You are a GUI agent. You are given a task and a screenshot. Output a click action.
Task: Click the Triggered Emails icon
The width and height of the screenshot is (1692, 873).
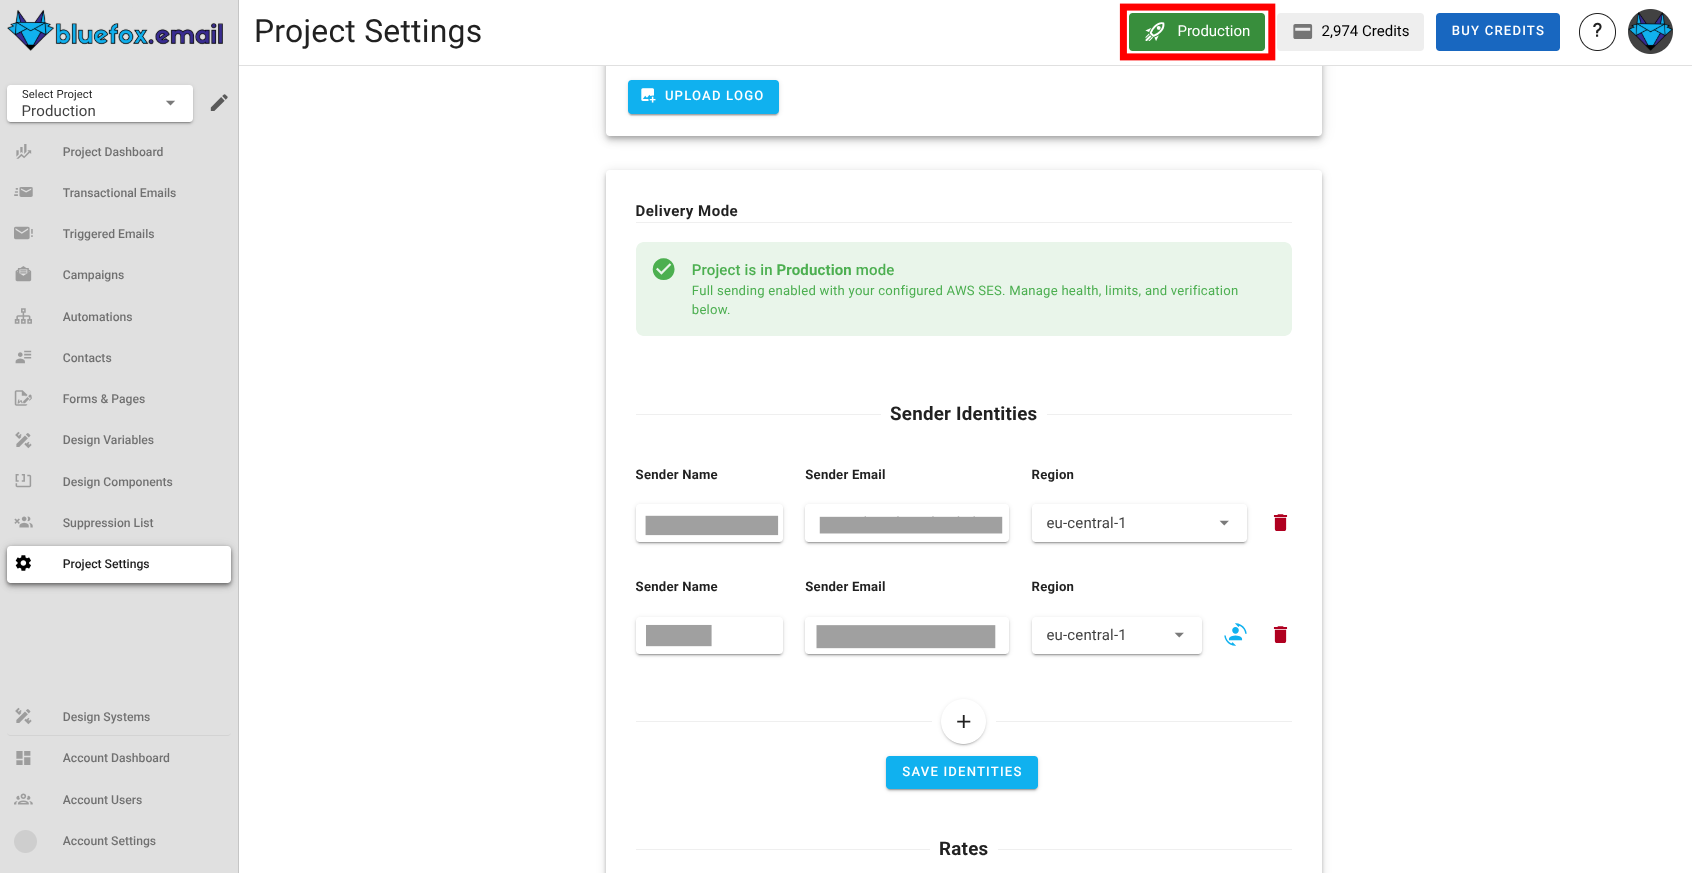24,233
